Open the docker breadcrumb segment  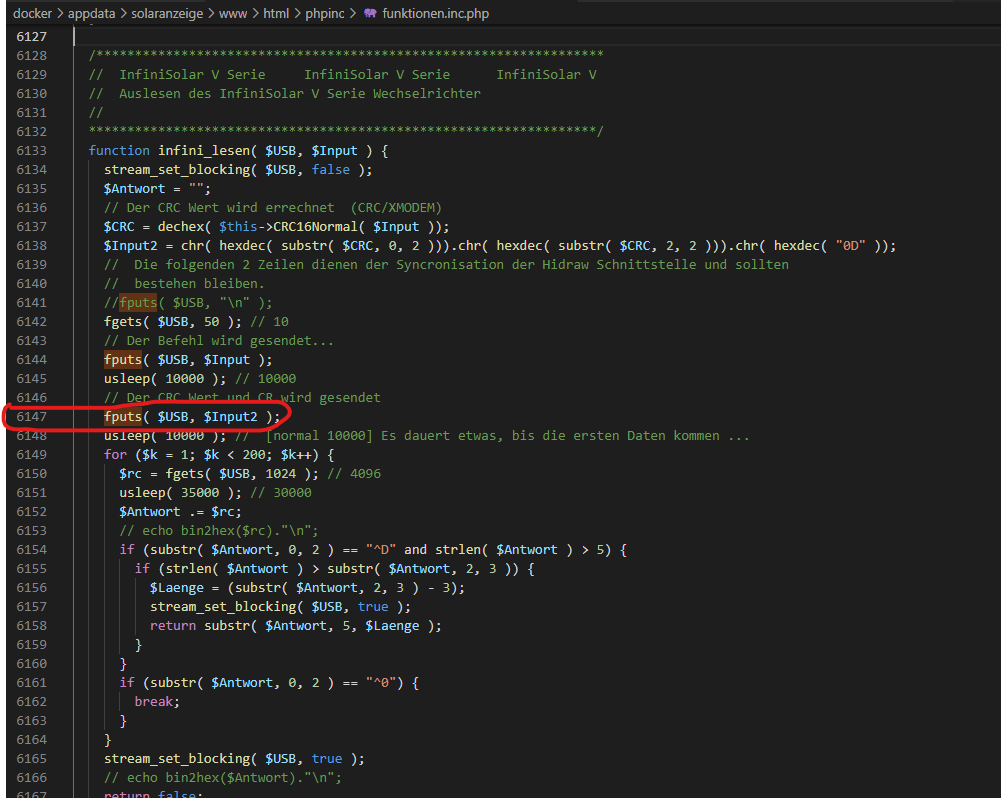click(x=32, y=13)
